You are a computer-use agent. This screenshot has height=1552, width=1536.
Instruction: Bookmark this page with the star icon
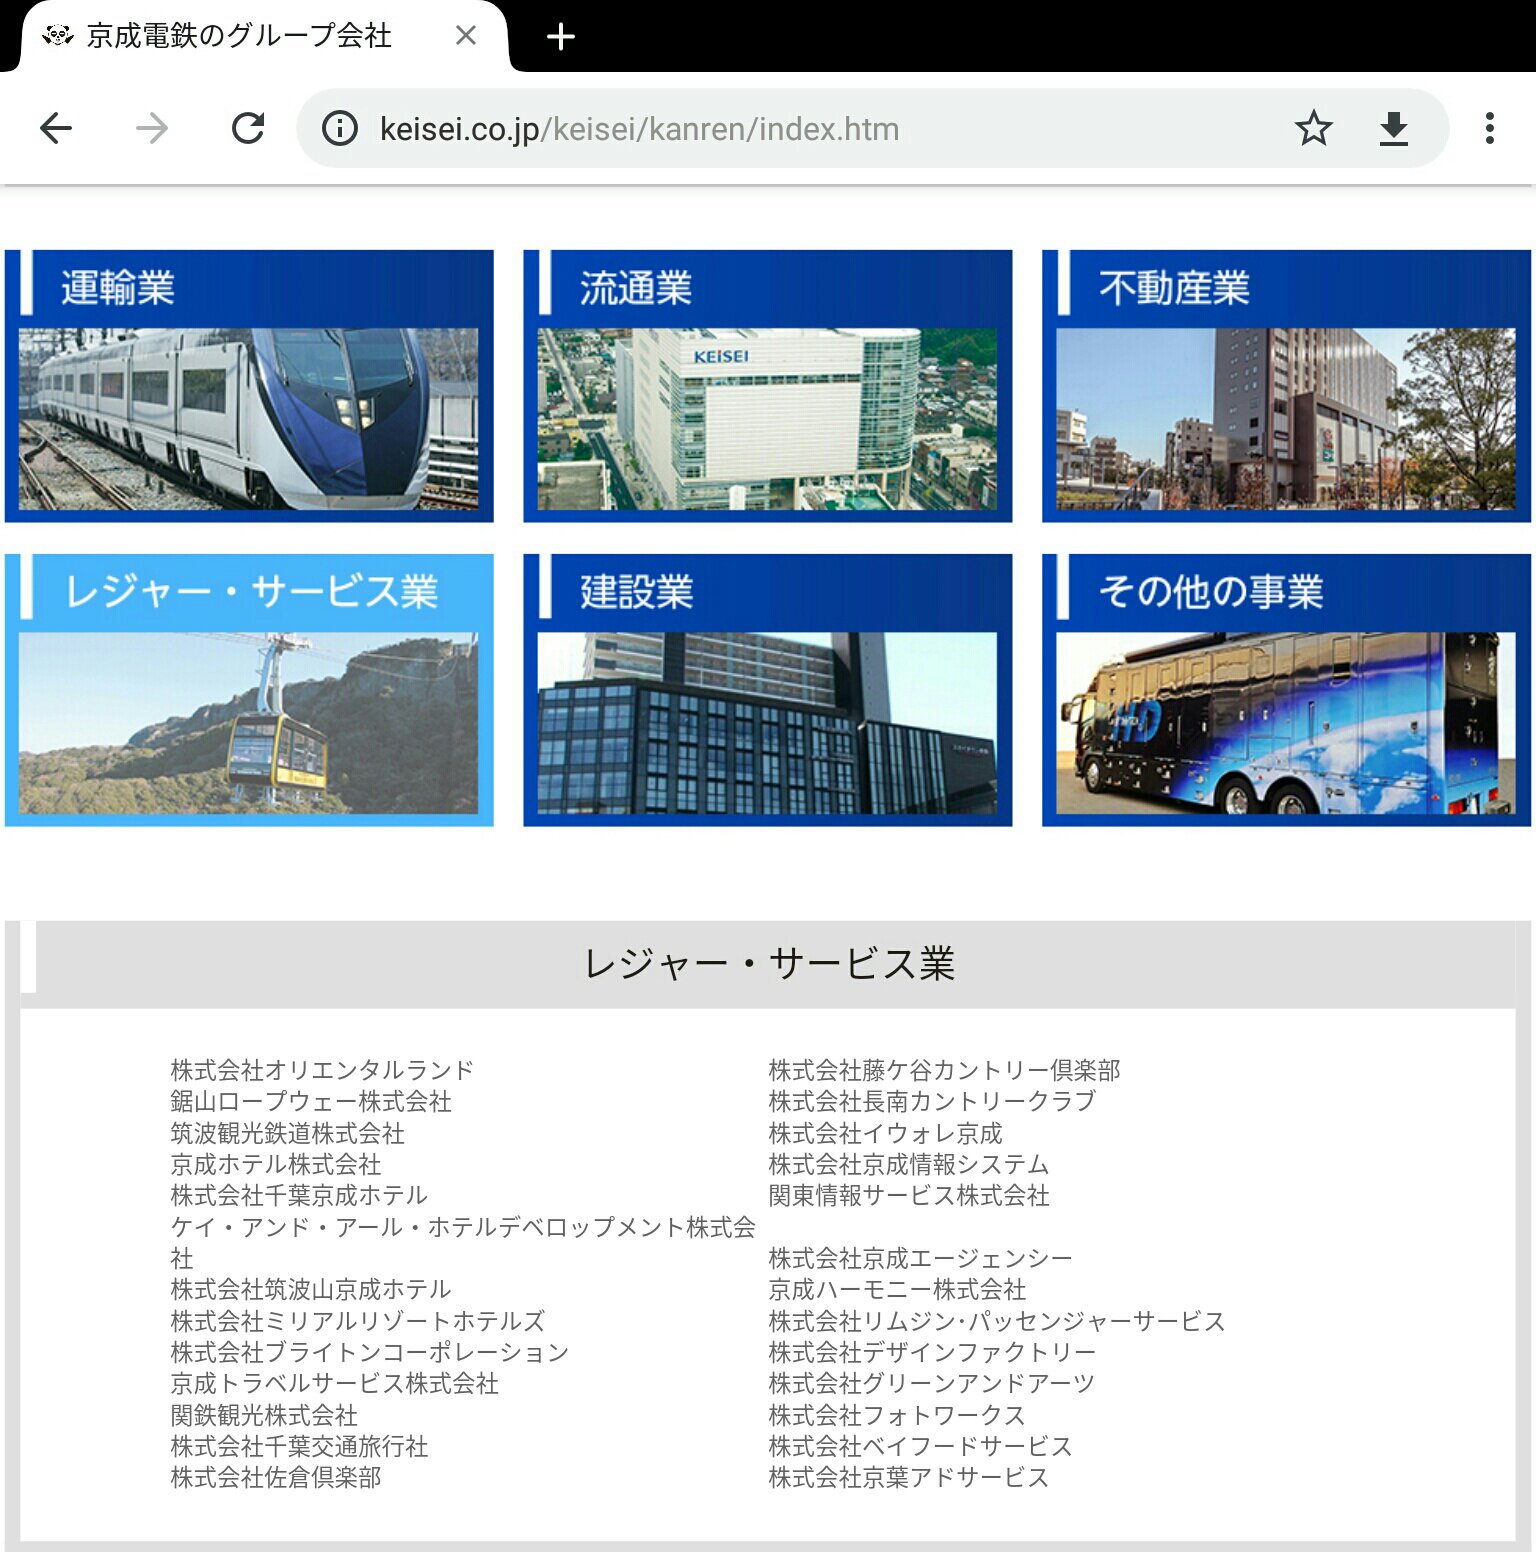tap(1313, 128)
